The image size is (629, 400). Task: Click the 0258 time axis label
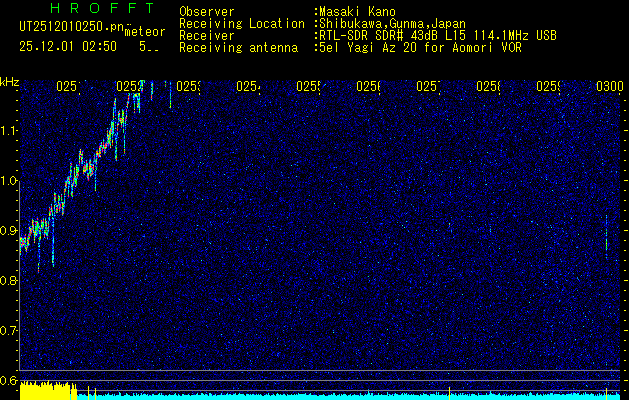[488, 86]
